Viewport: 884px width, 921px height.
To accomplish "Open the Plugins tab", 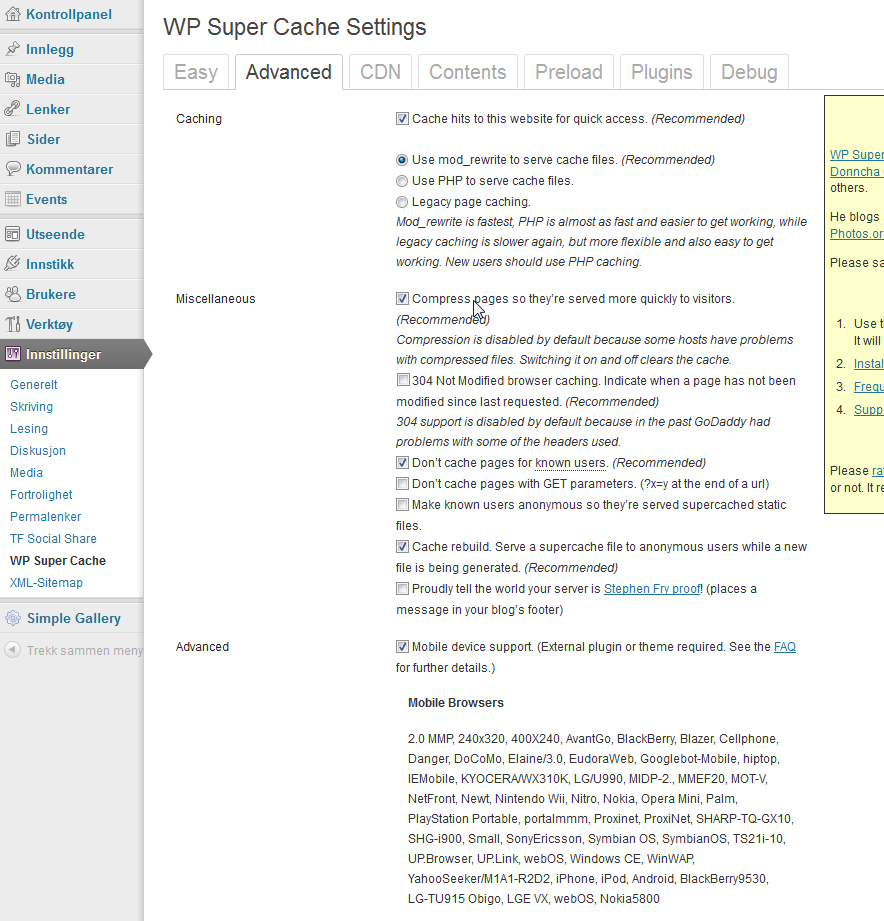I will coord(662,72).
